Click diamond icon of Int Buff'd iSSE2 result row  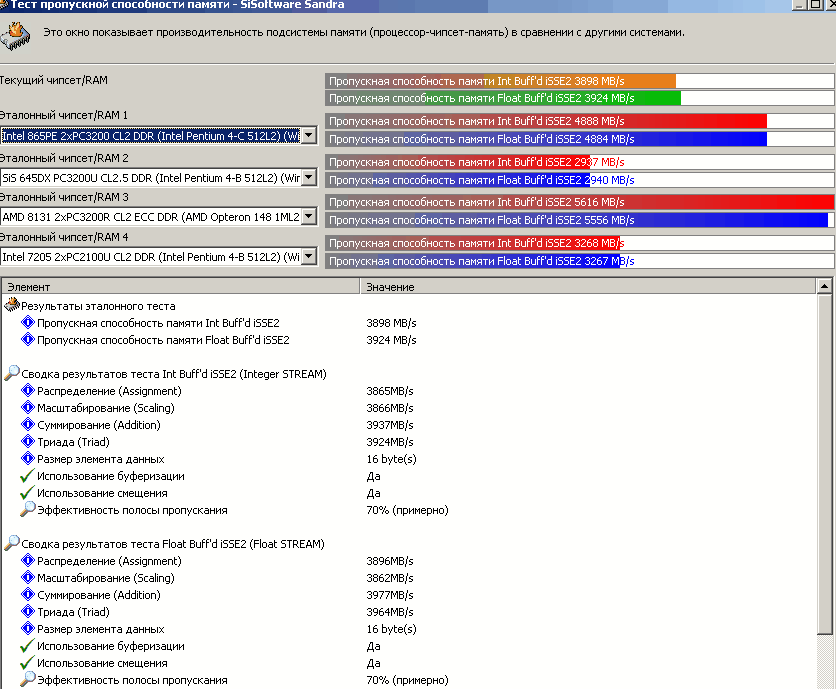click(x=27, y=322)
